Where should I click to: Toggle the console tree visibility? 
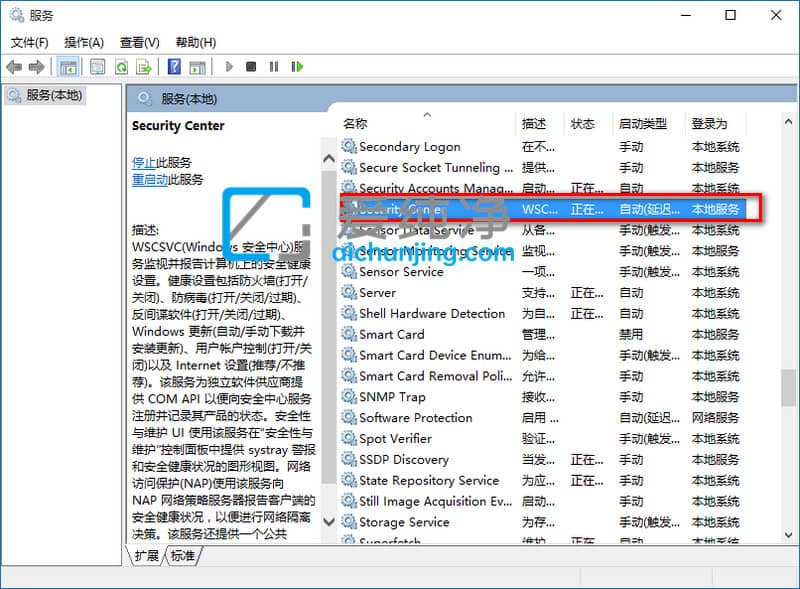(x=68, y=67)
